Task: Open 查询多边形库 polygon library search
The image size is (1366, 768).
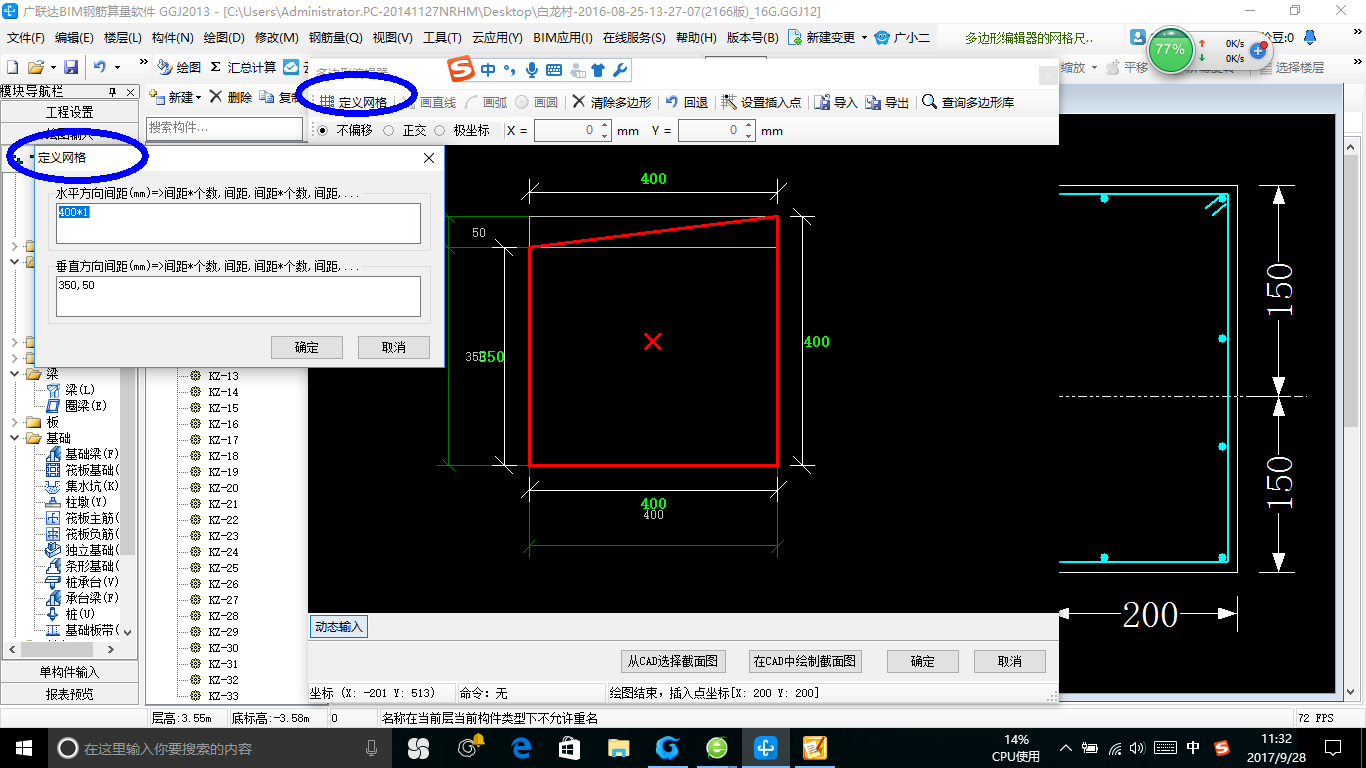Action: [x=968, y=102]
